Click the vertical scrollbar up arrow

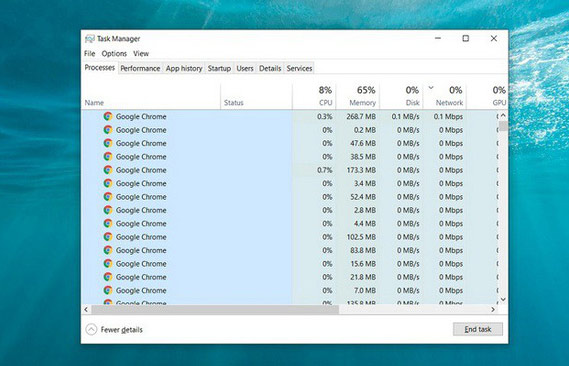(x=503, y=116)
